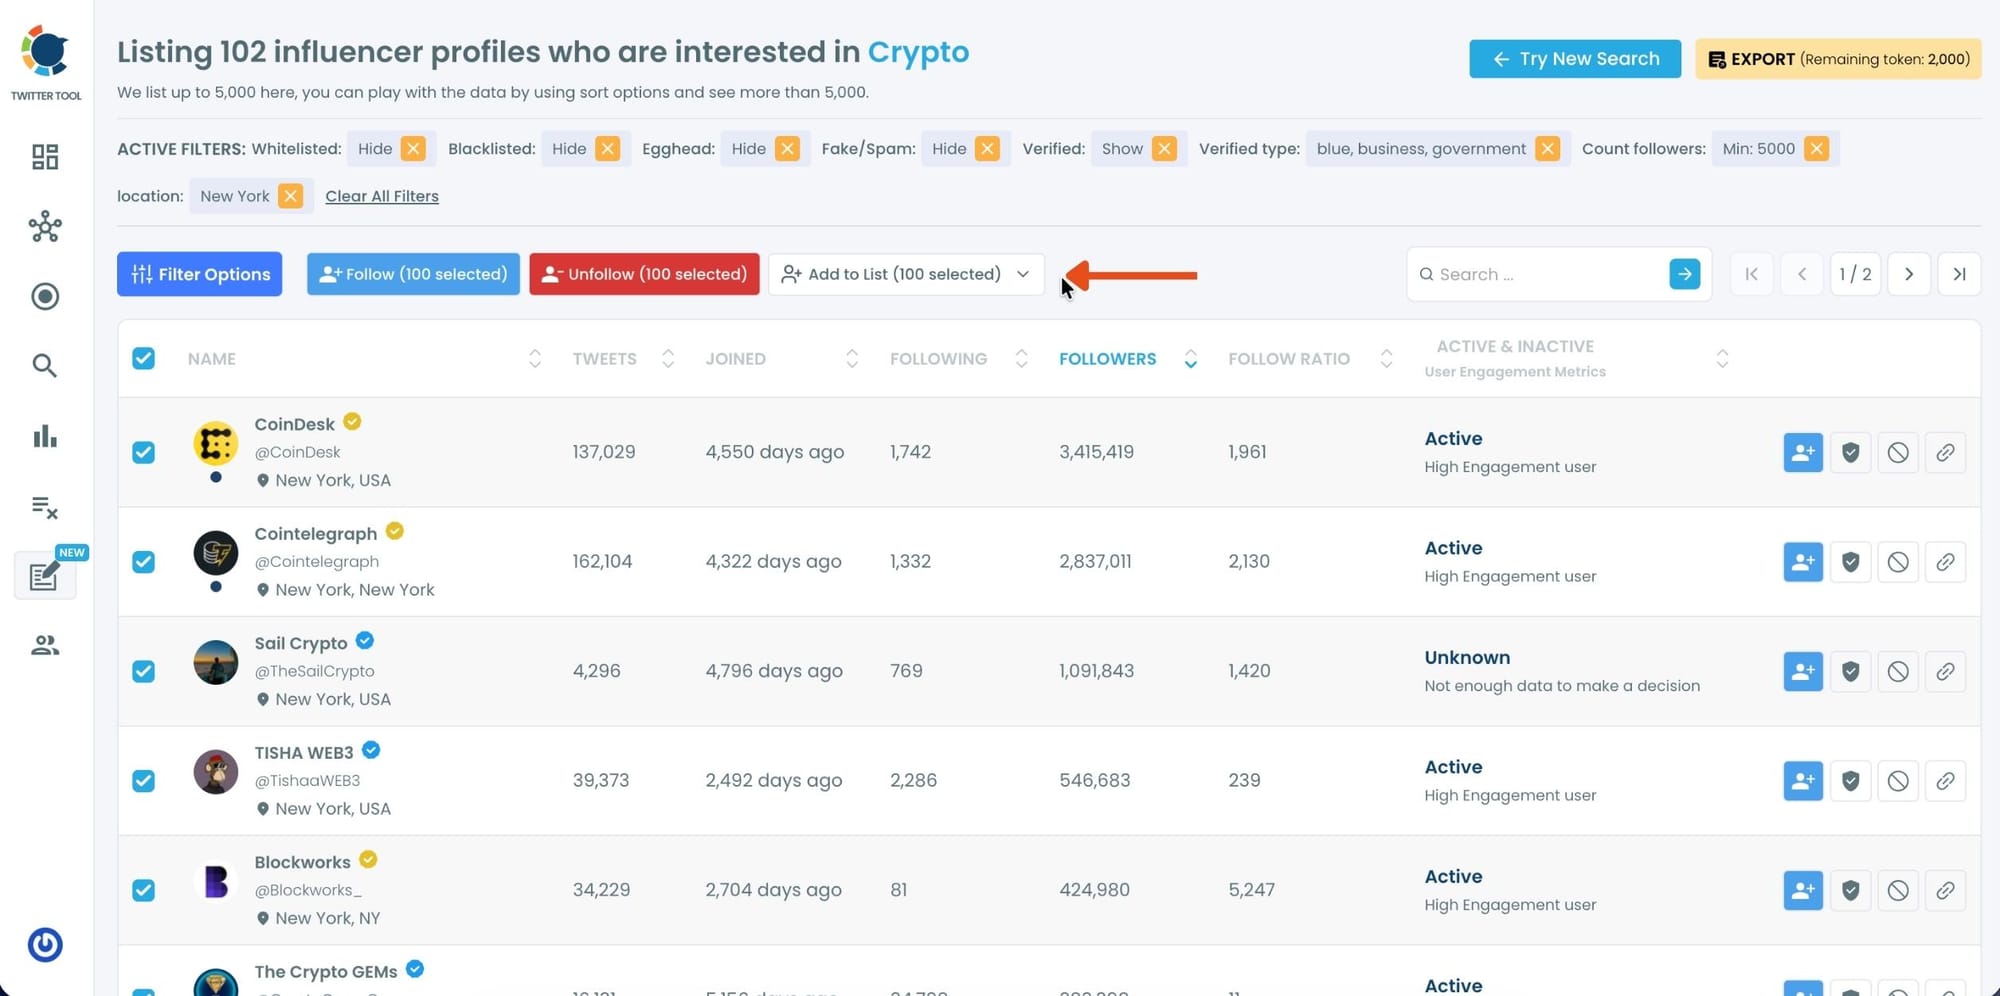Click the follow user icon for CoinDesk
This screenshot has width=2000, height=996.
1802,452
